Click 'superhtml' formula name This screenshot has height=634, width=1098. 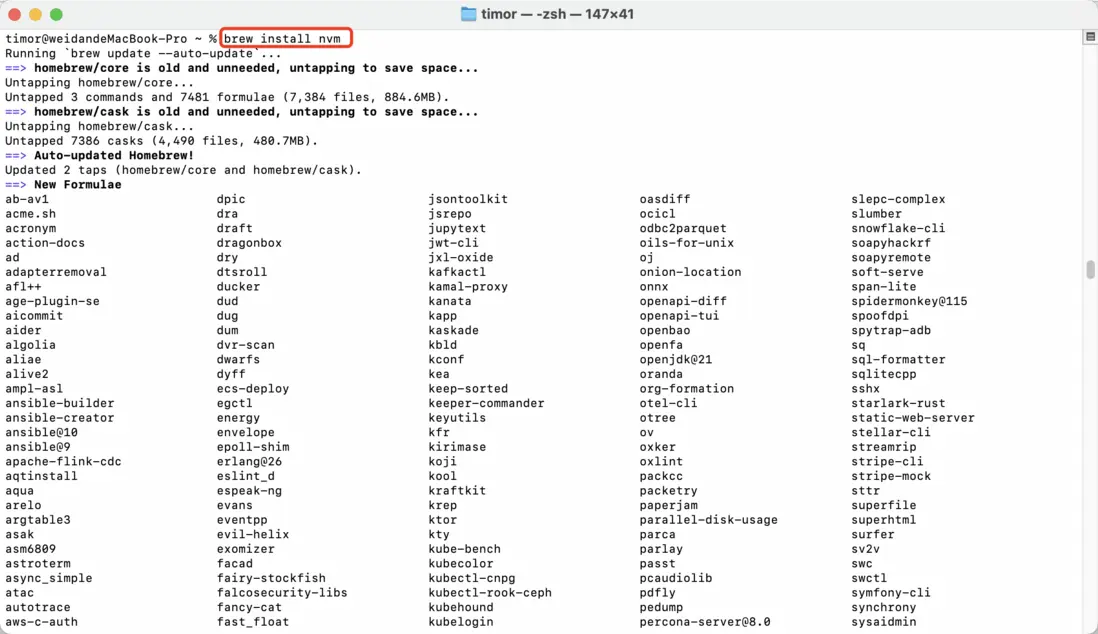(x=884, y=521)
